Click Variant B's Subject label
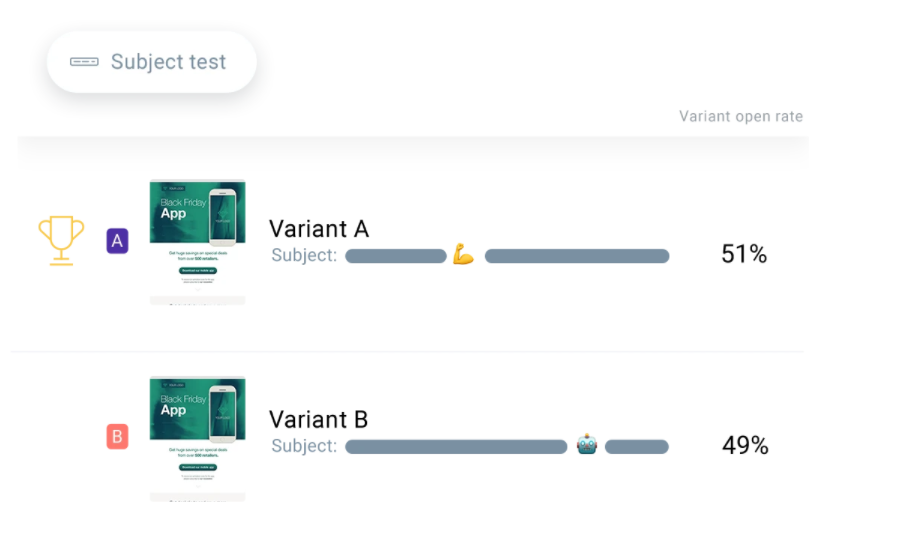 (304, 446)
